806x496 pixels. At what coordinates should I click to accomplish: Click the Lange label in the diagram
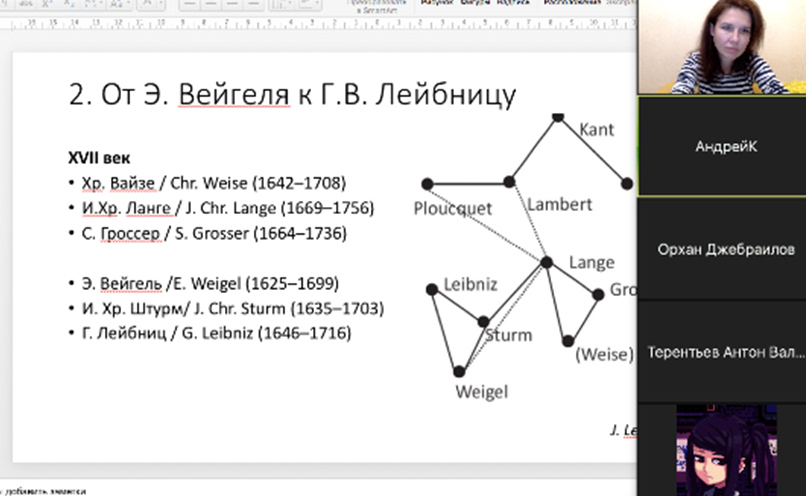coord(591,262)
